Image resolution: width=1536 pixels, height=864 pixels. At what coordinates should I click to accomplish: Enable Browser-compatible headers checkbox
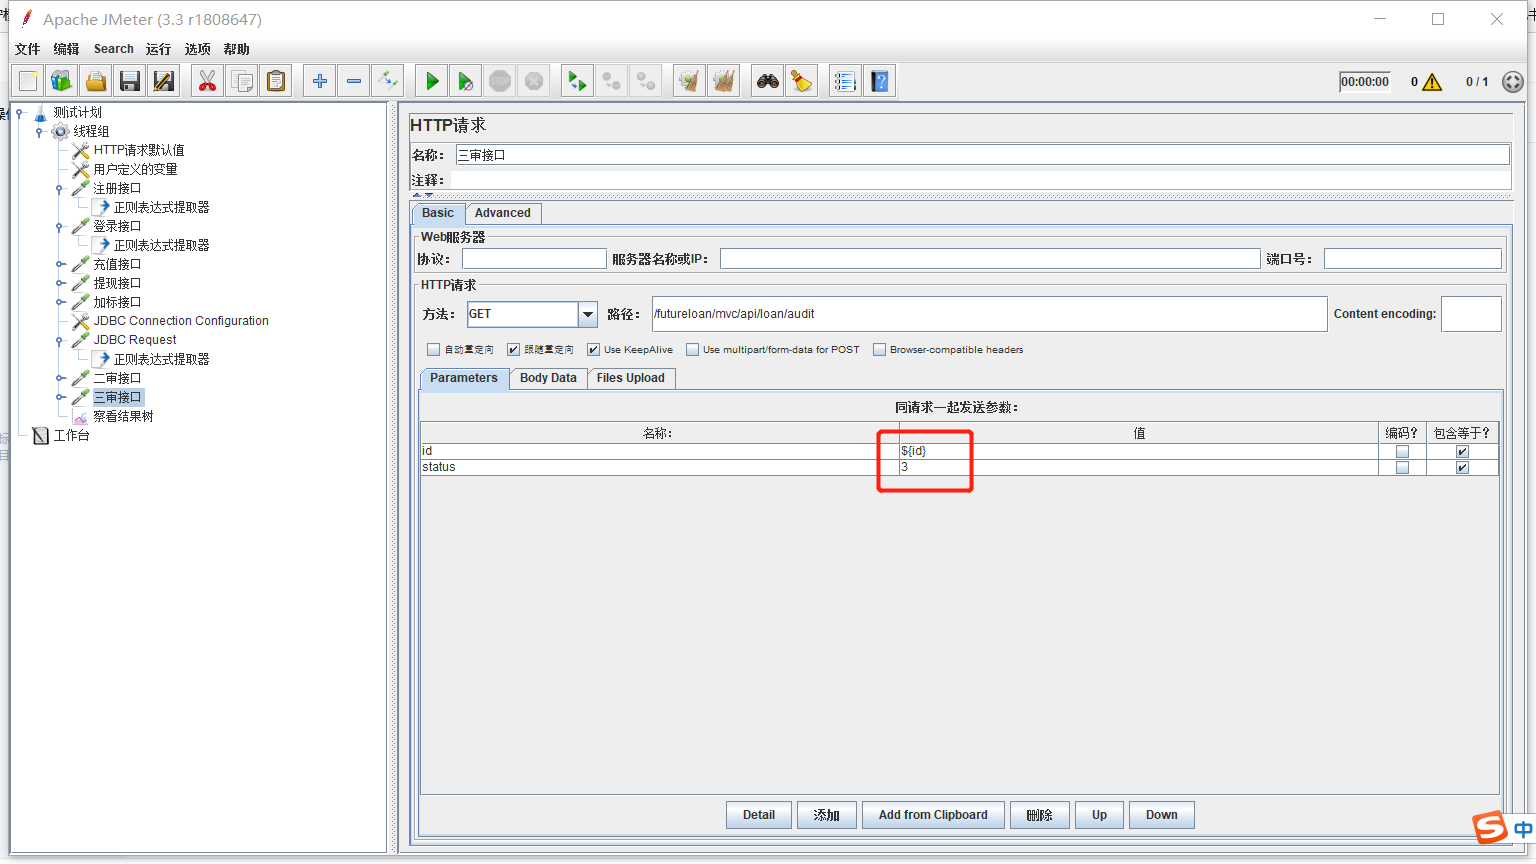click(x=879, y=350)
